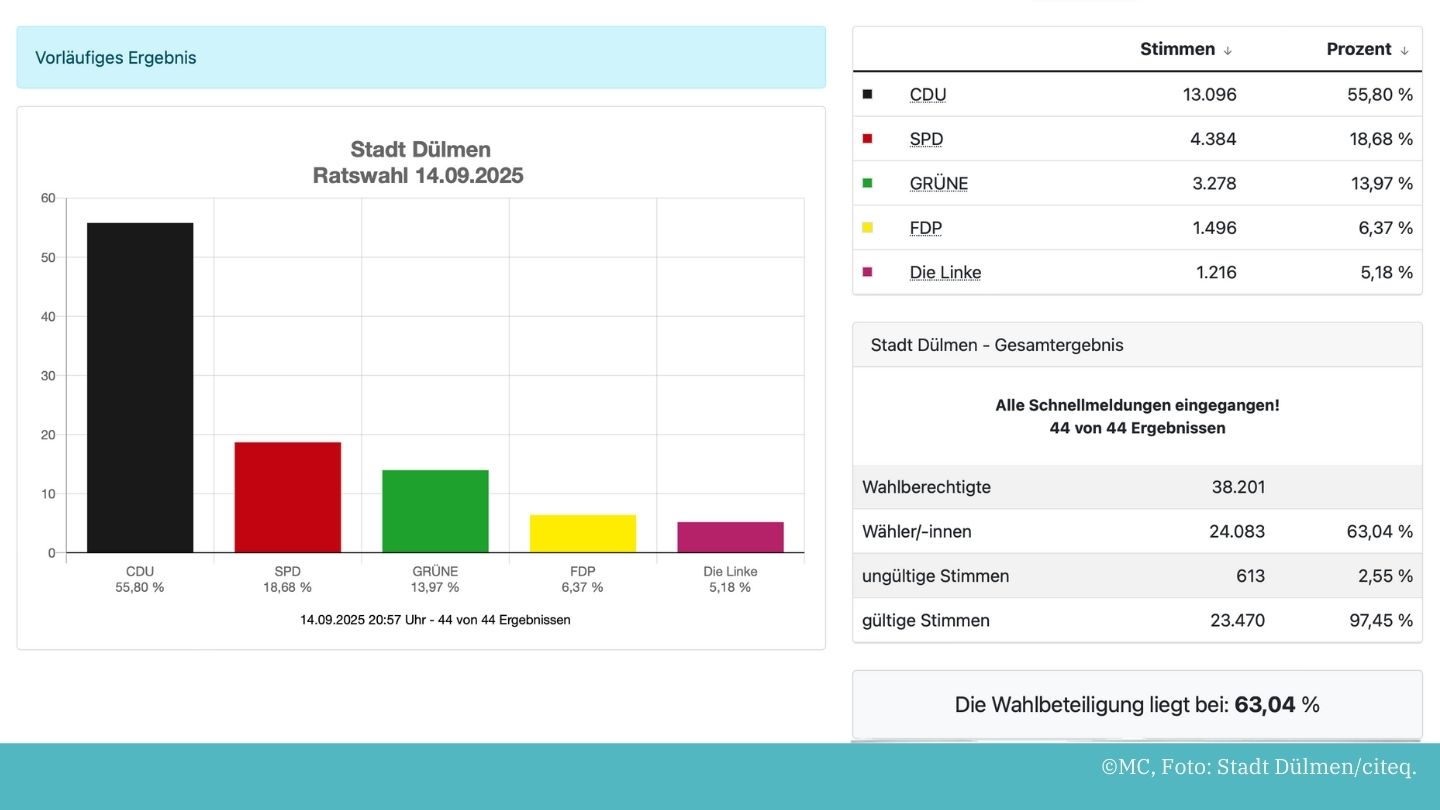This screenshot has height=810, width=1440.
Task: Click the yellow FDP bar in chart
Action: pos(582,534)
